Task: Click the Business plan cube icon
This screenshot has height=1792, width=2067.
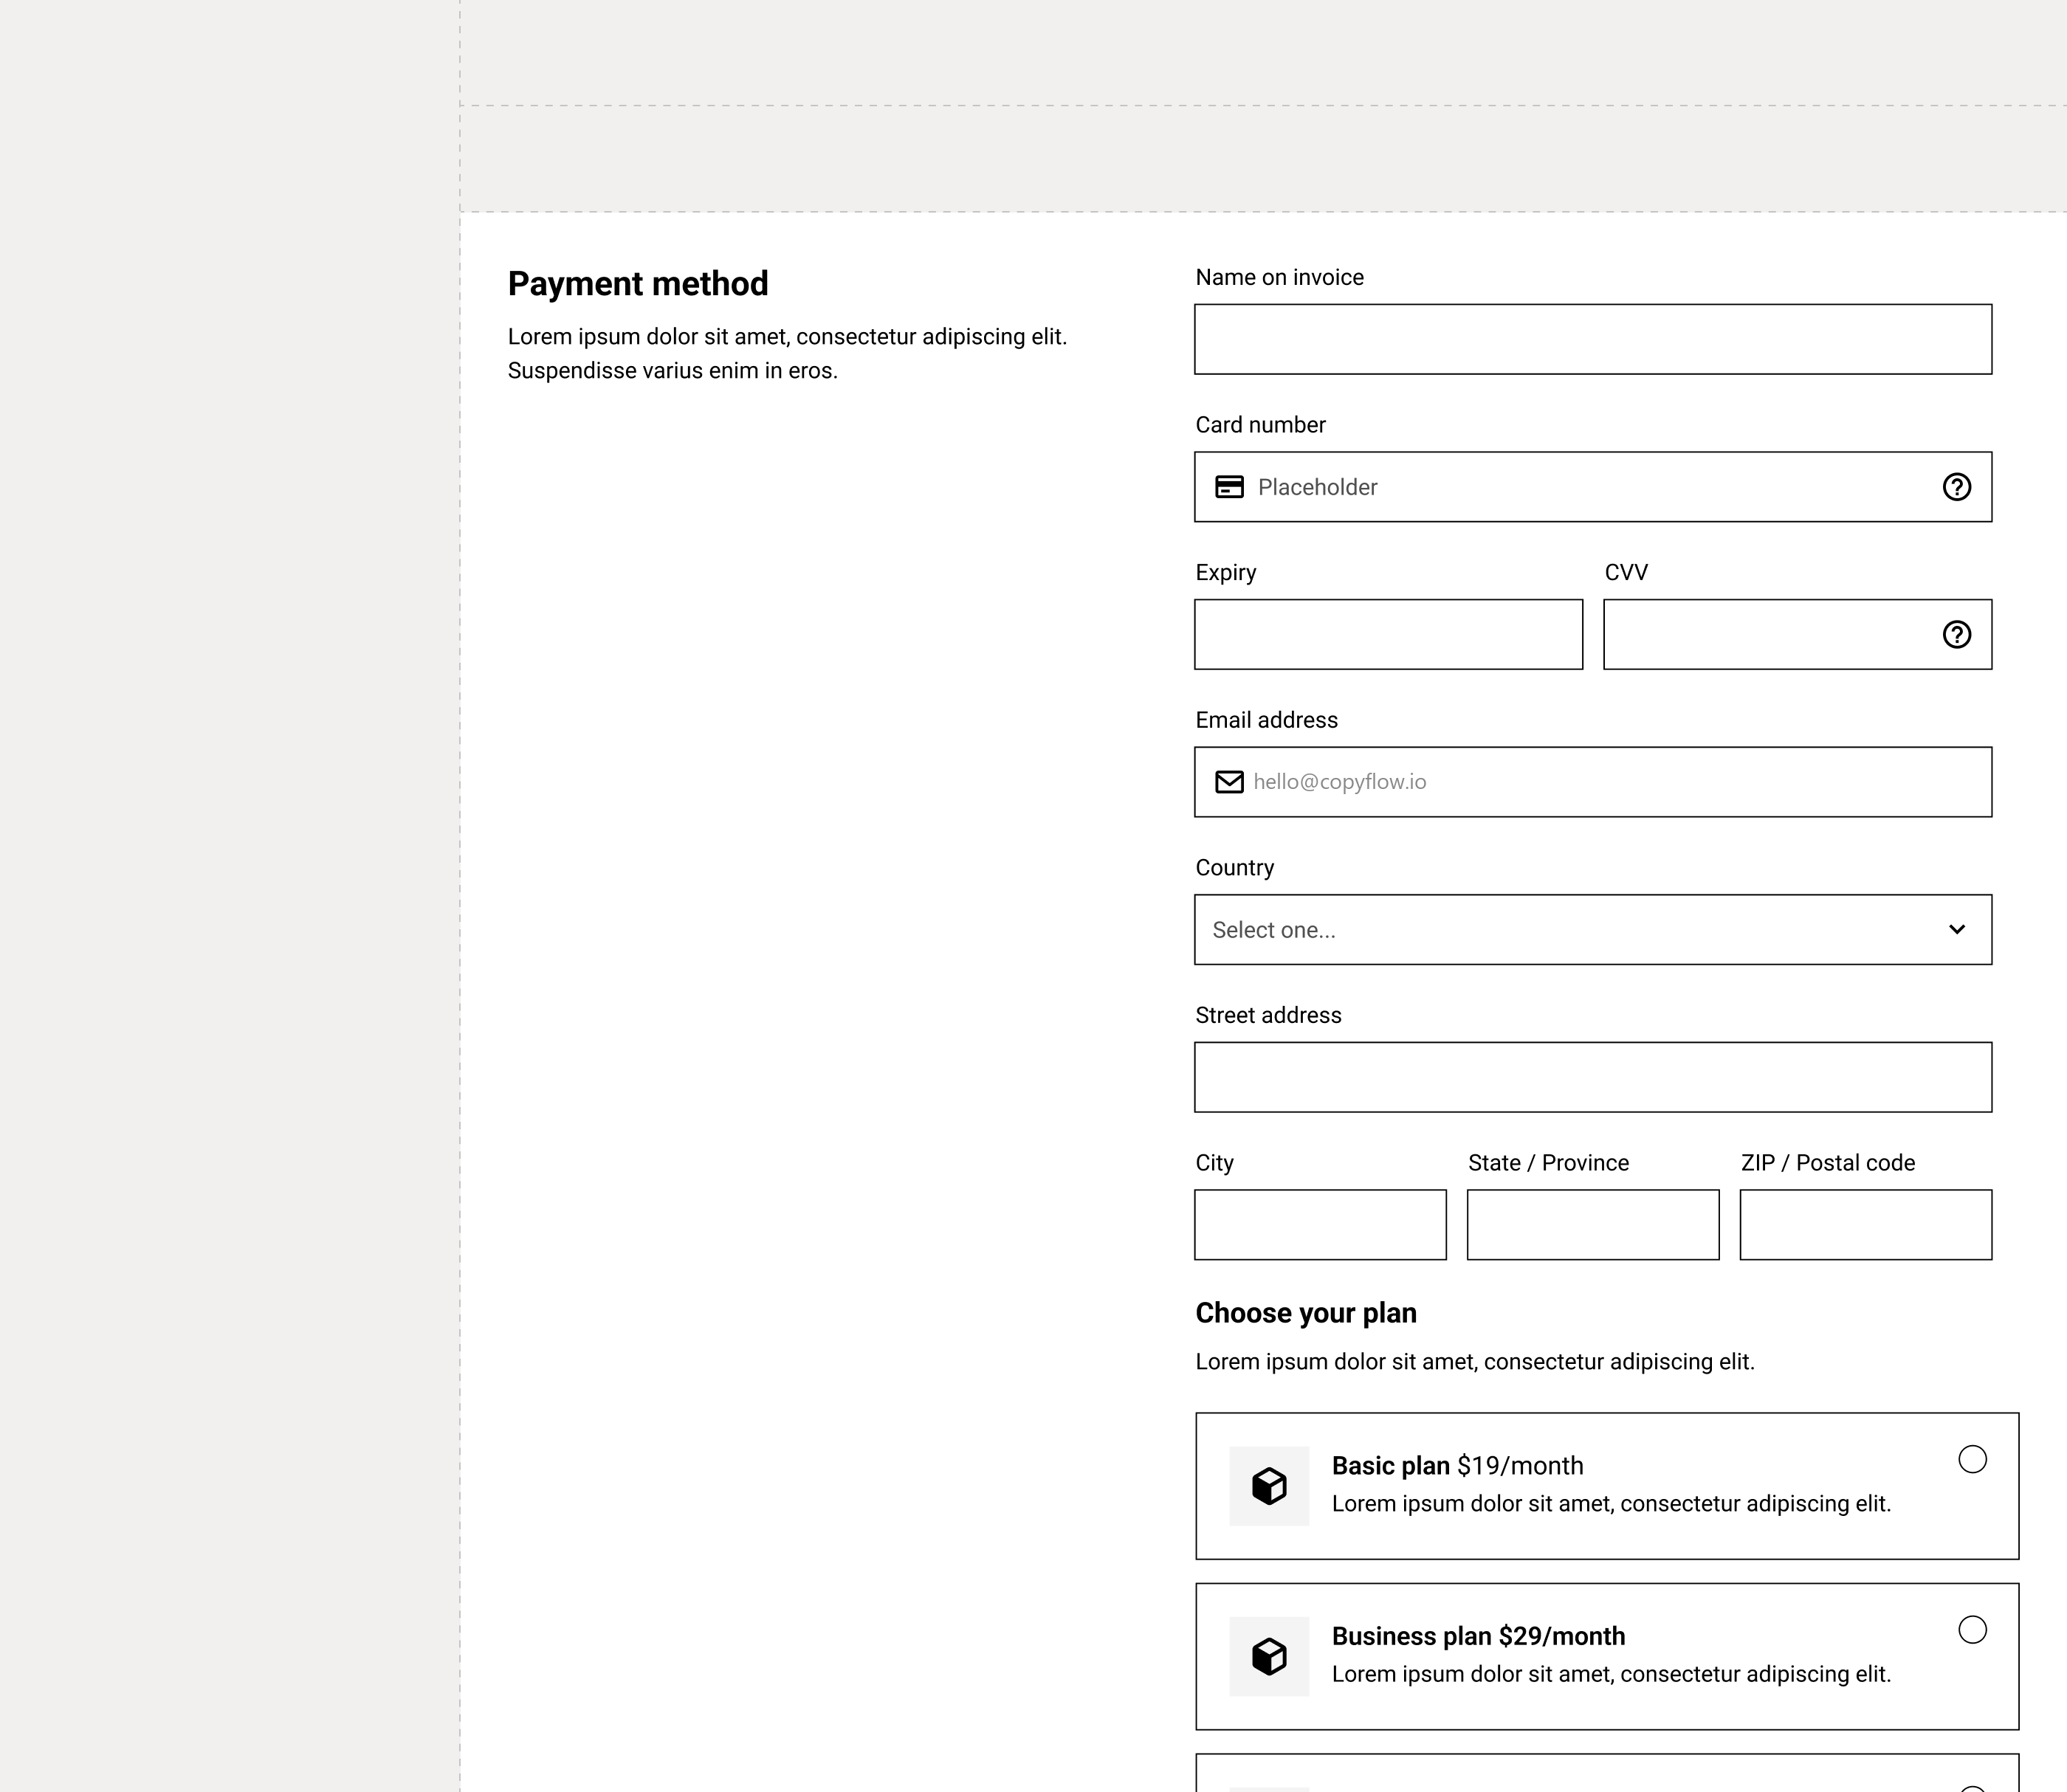Action: coord(1269,1656)
